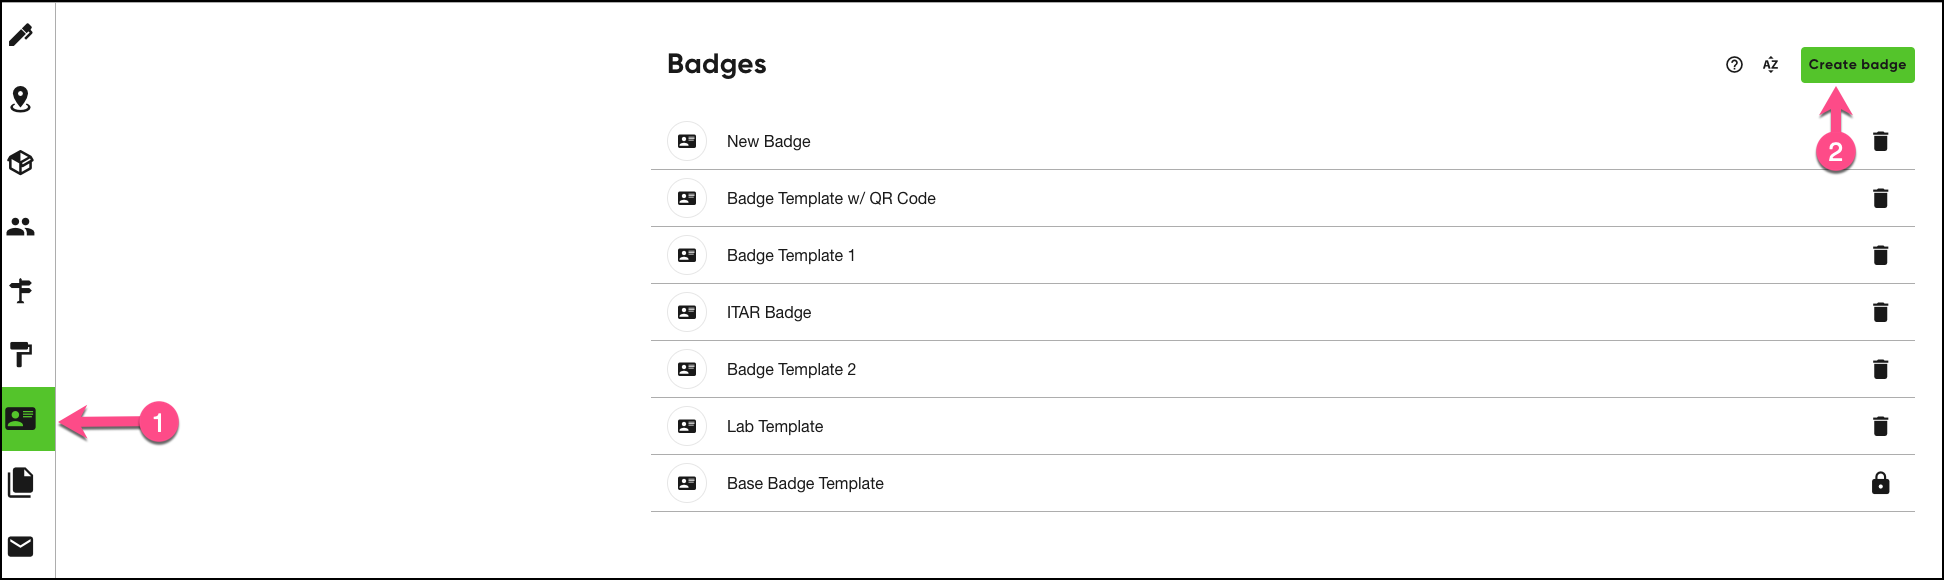Open the documents section in the sidebar
The image size is (1944, 580).
click(21, 483)
